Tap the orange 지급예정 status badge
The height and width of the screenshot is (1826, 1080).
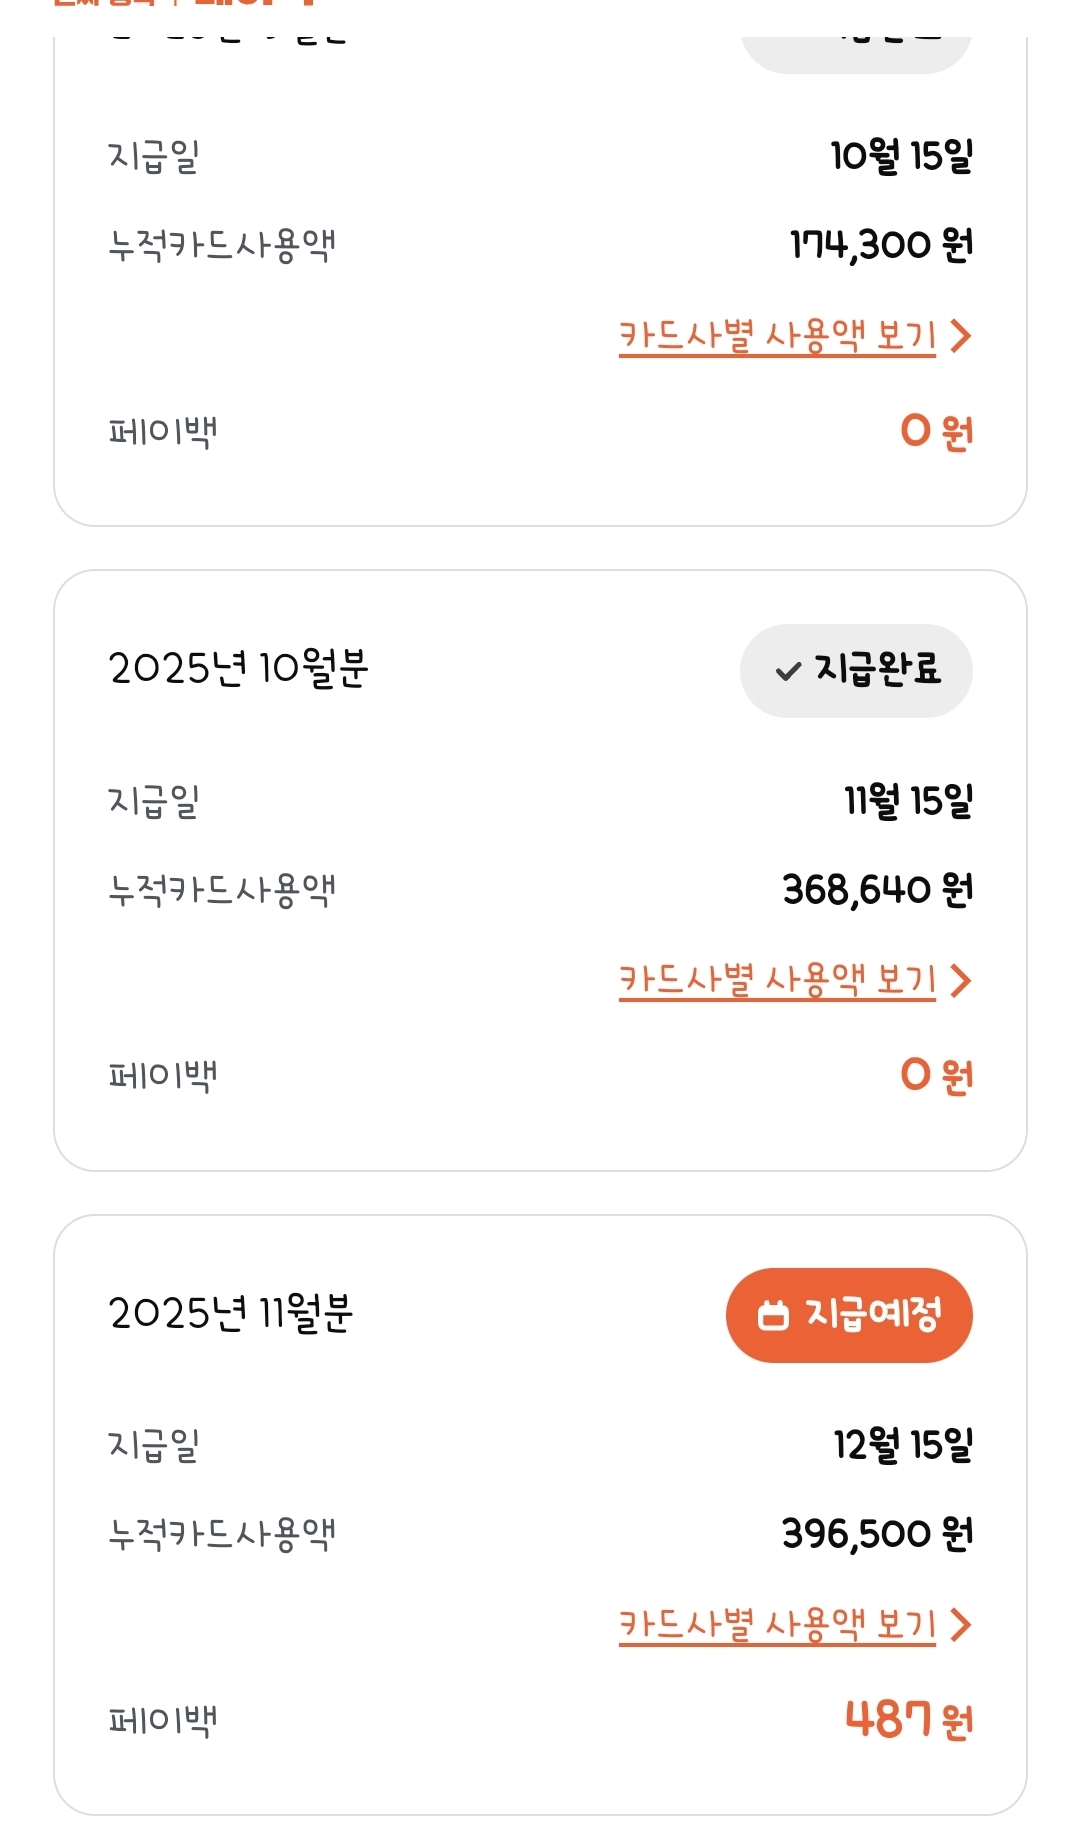tap(849, 1315)
